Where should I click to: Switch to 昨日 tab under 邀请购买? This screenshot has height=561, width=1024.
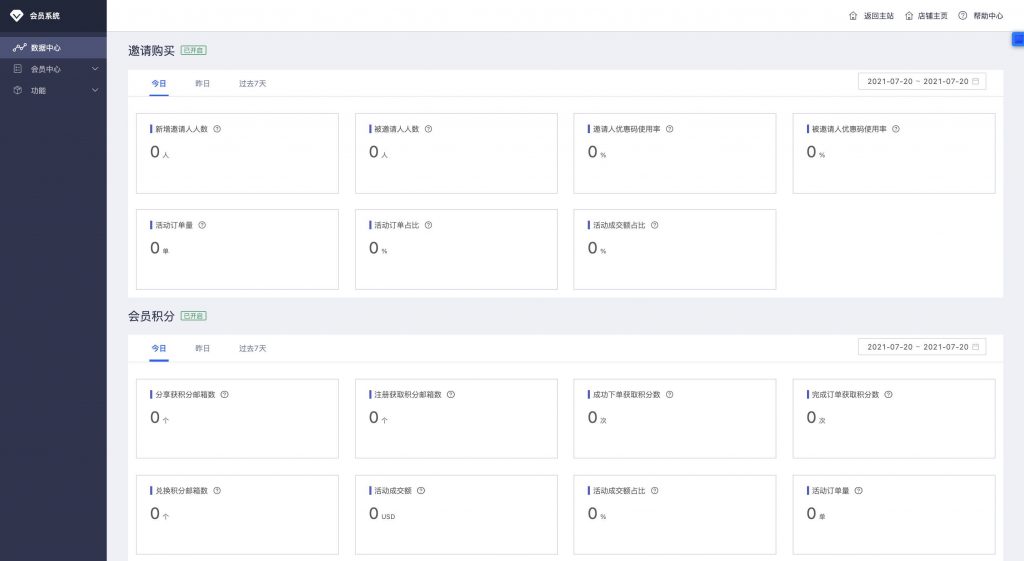point(202,83)
